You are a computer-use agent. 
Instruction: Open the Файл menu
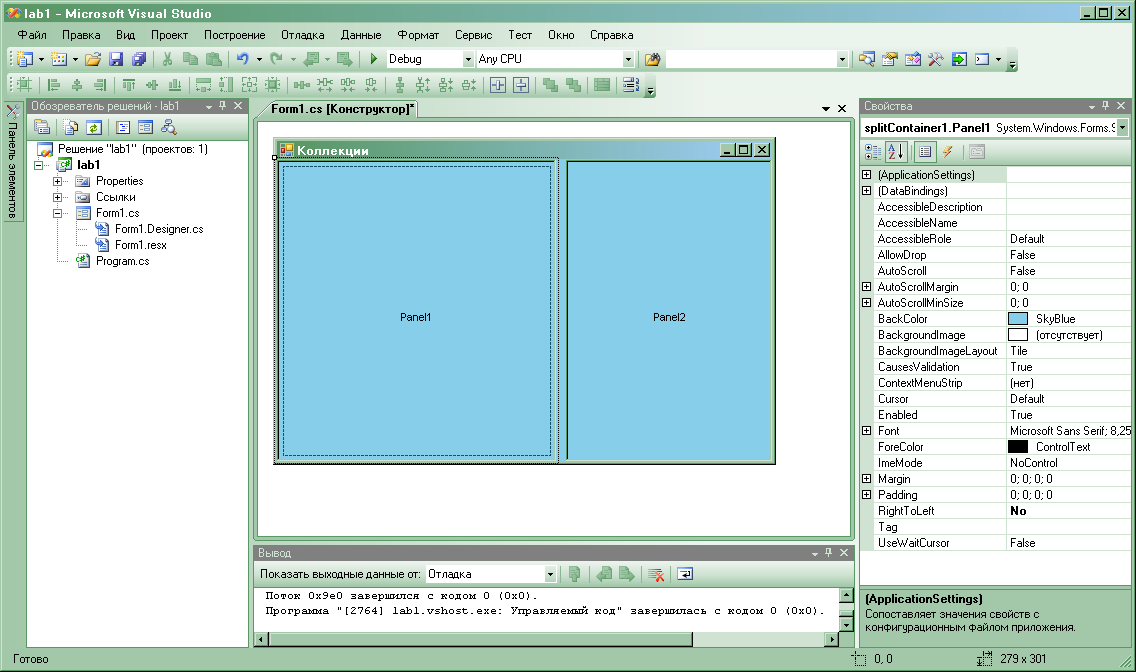click(x=32, y=35)
